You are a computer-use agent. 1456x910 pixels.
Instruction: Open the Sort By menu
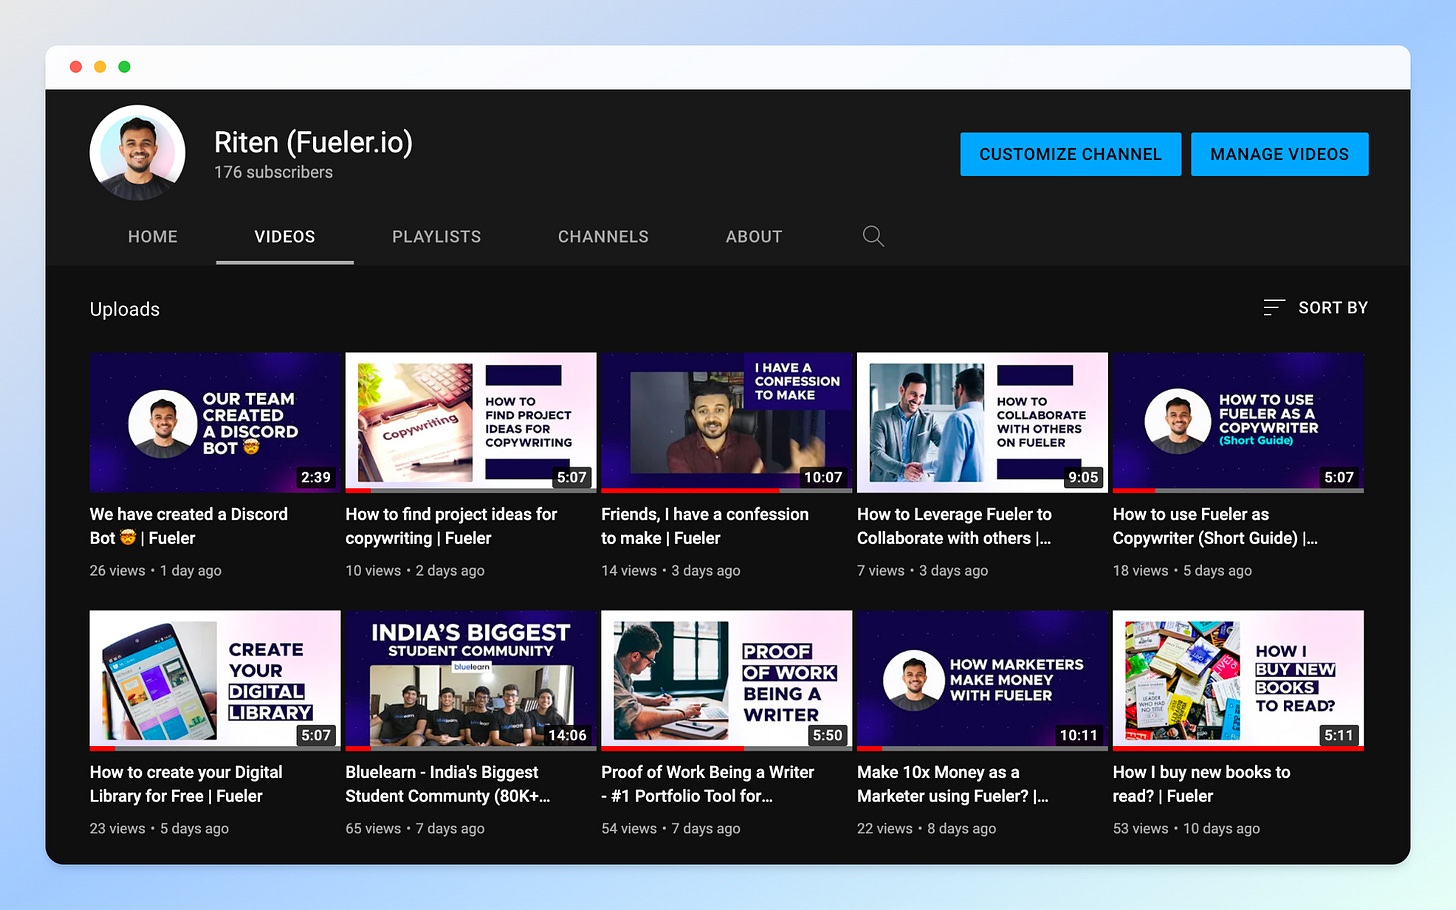(x=1315, y=308)
